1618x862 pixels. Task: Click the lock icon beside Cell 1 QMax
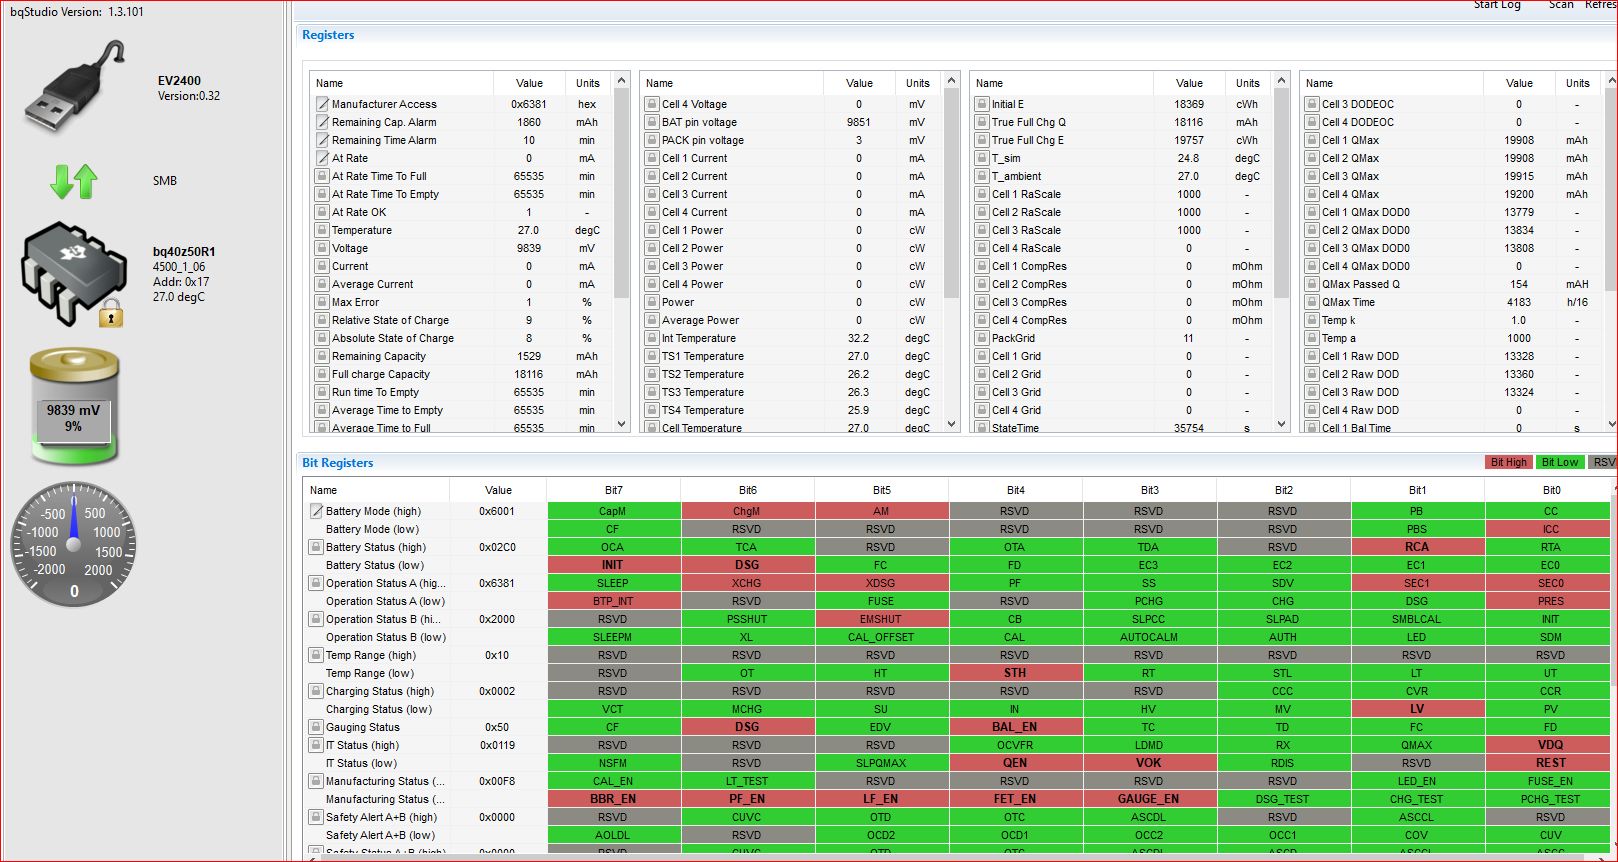pyautogui.click(x=1312, y=140)
